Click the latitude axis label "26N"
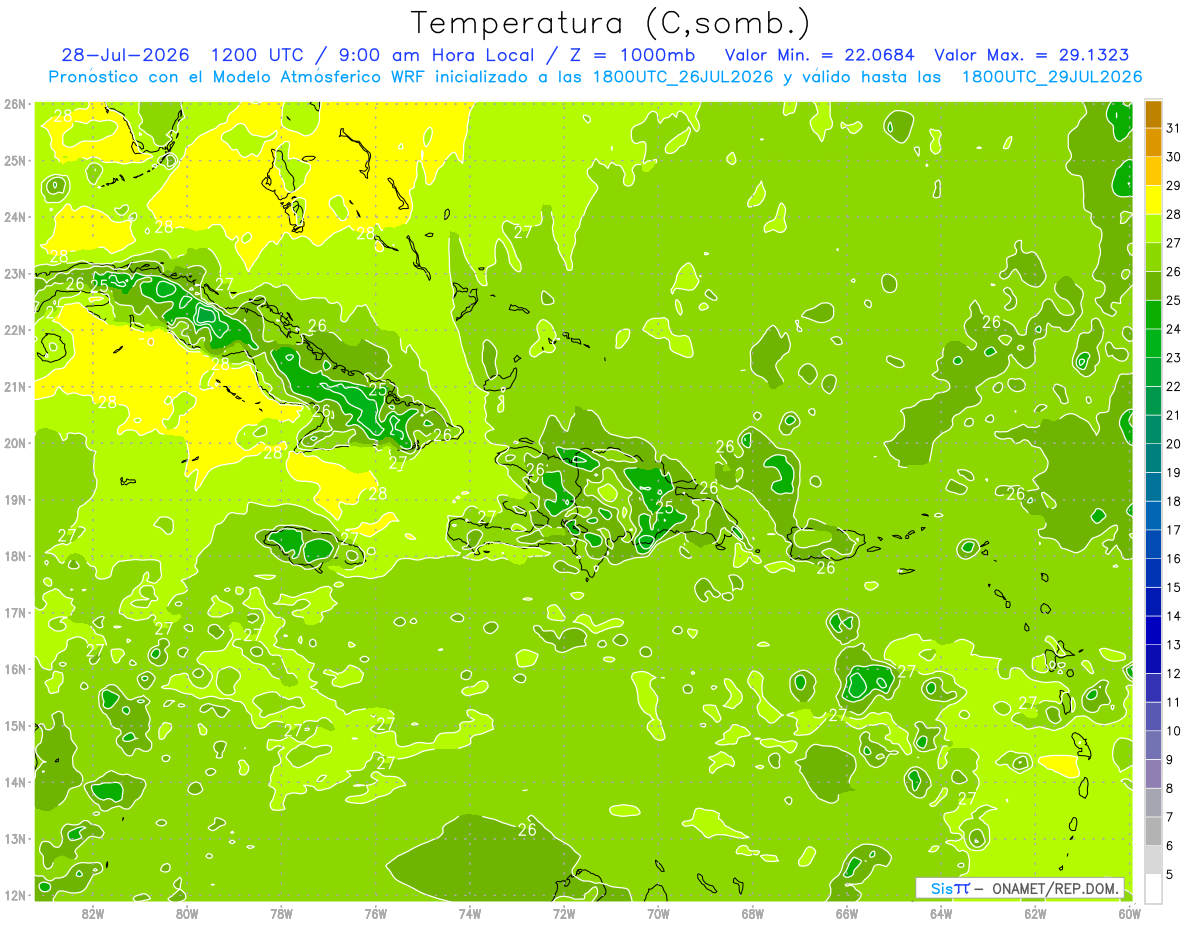This screenshot has width=1200, height=927. click(14, 104)
